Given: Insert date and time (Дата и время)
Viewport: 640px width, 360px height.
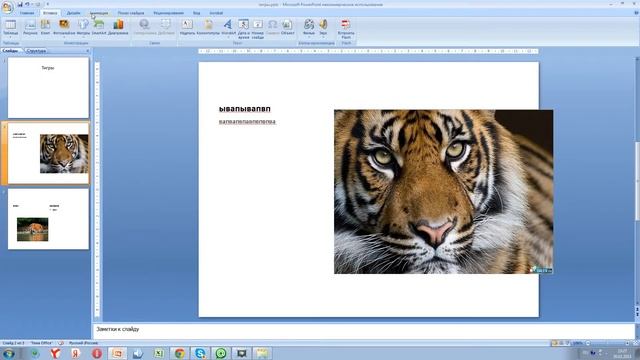Looking at the screenshot, I should [x=243, y=29].
